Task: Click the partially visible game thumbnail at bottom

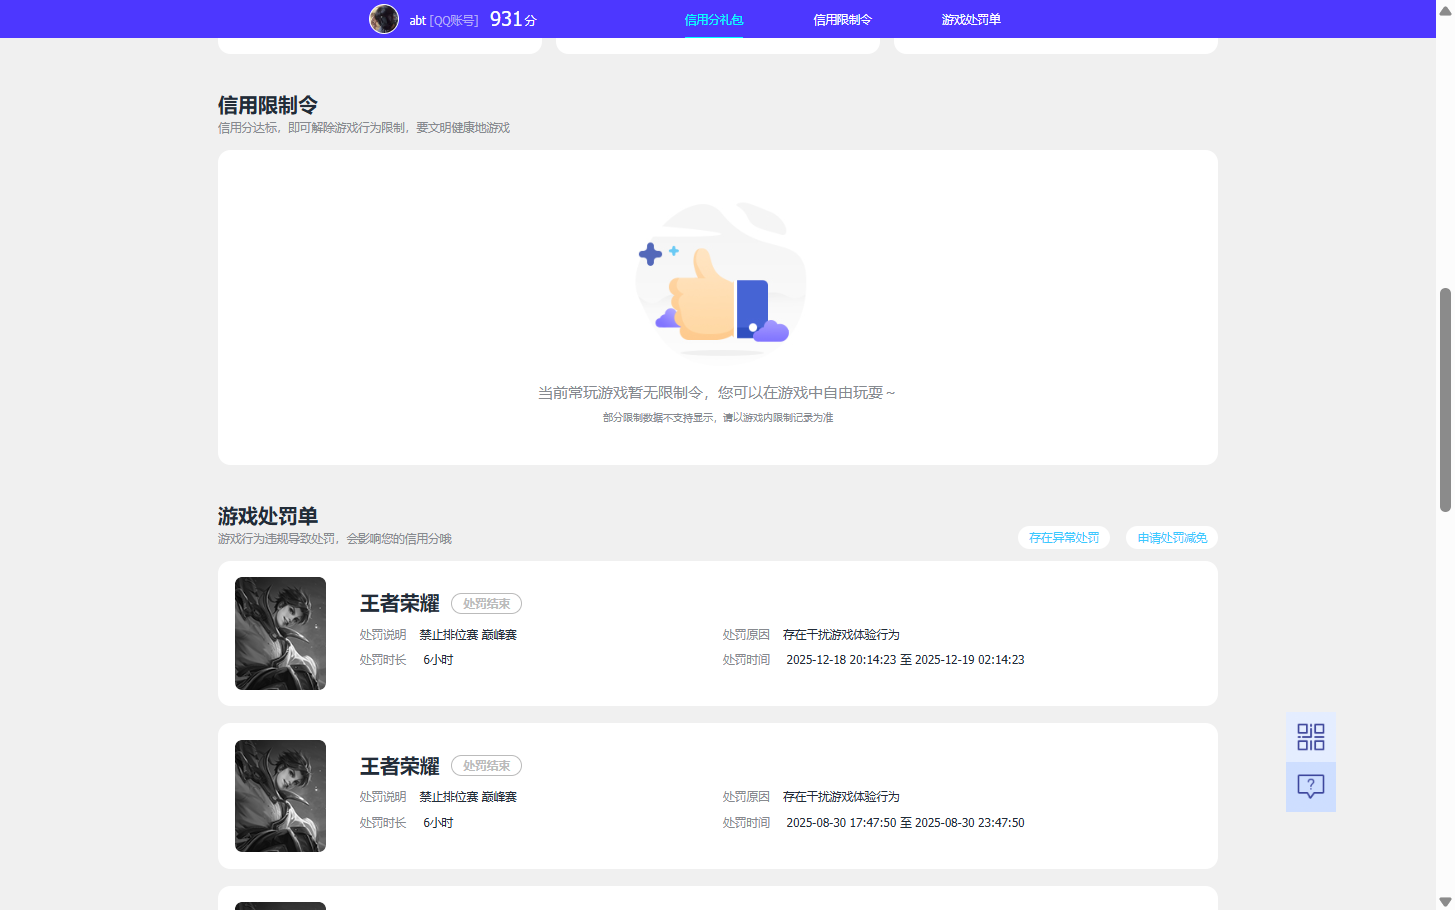Action: [280, 905]
